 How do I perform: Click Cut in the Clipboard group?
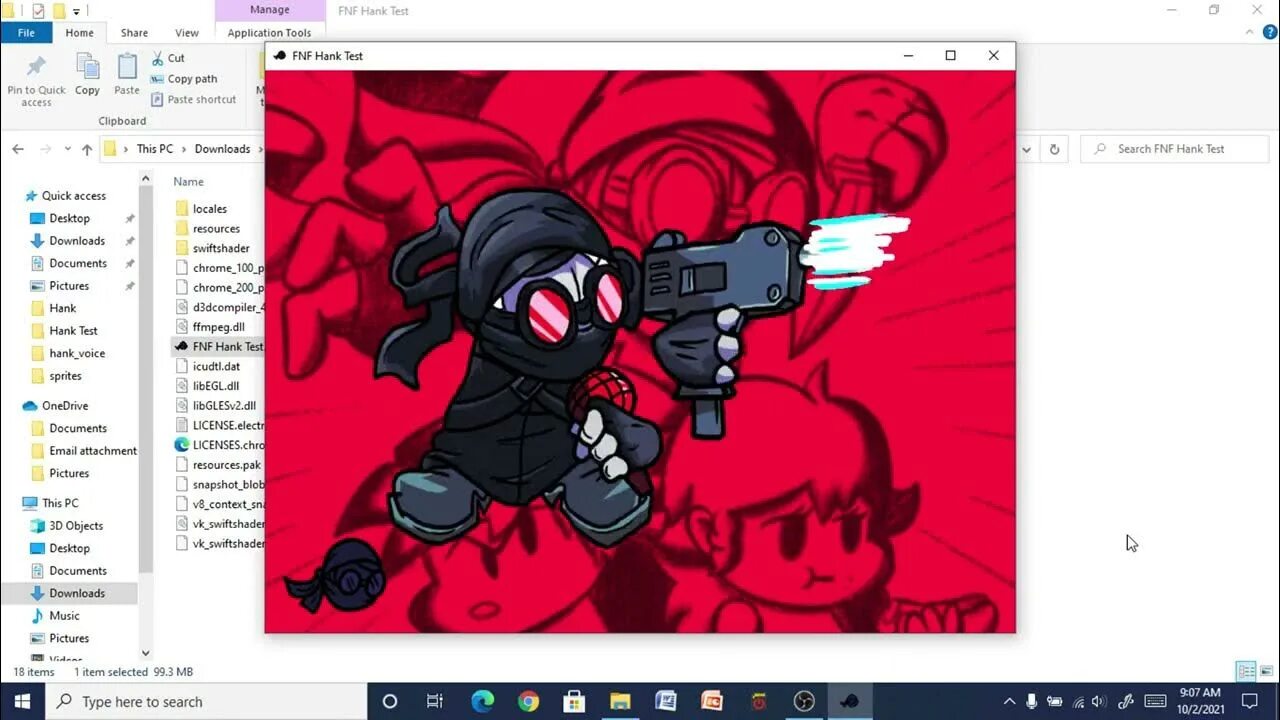168,58
